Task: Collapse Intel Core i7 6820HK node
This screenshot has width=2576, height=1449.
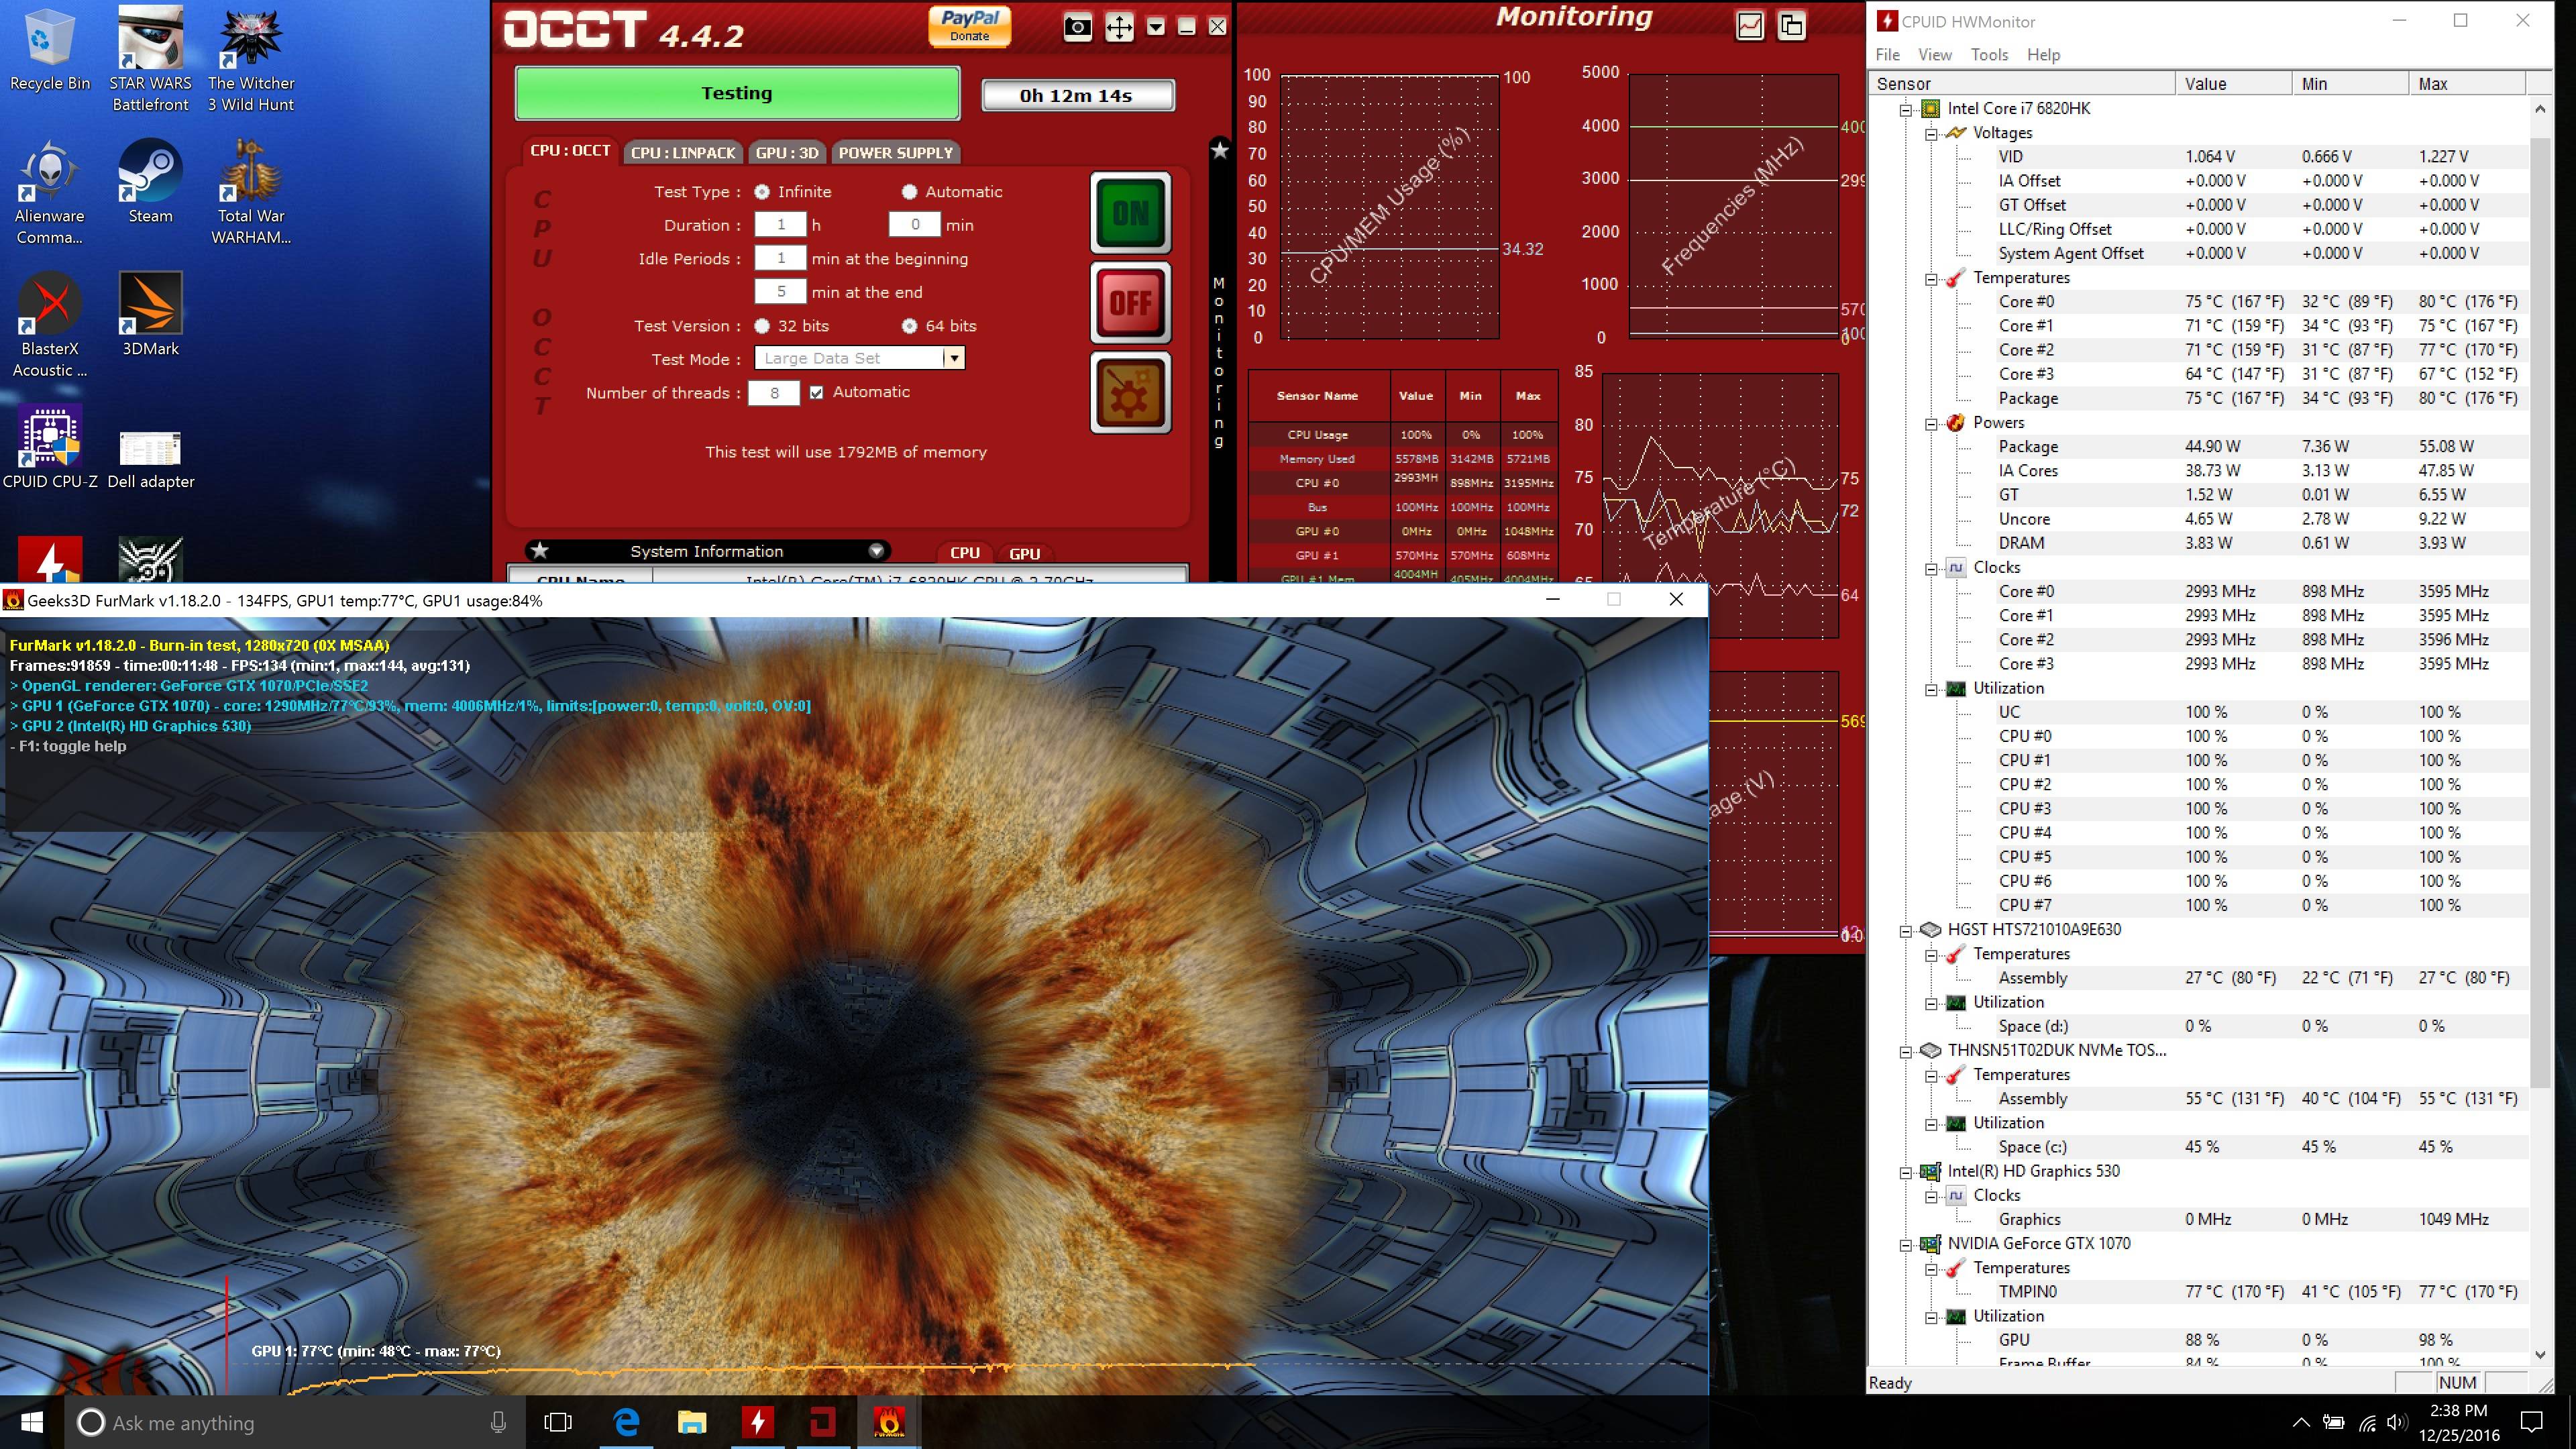Action: click(x=1906, y=109)
